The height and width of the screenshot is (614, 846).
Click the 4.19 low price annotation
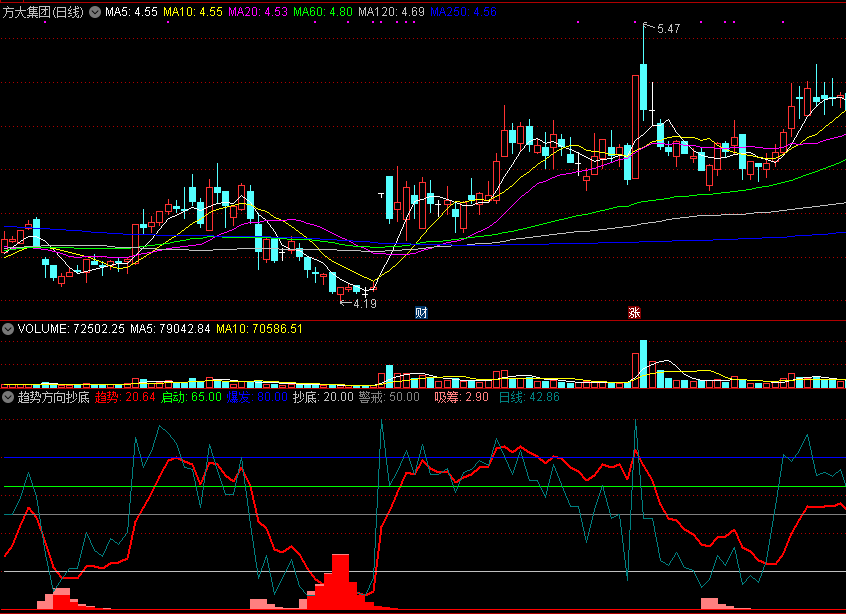pyautogui.click(x=365, y=304)
